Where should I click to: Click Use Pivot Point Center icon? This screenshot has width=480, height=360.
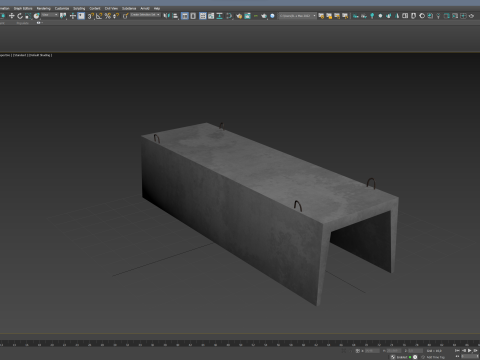(63, 16)
